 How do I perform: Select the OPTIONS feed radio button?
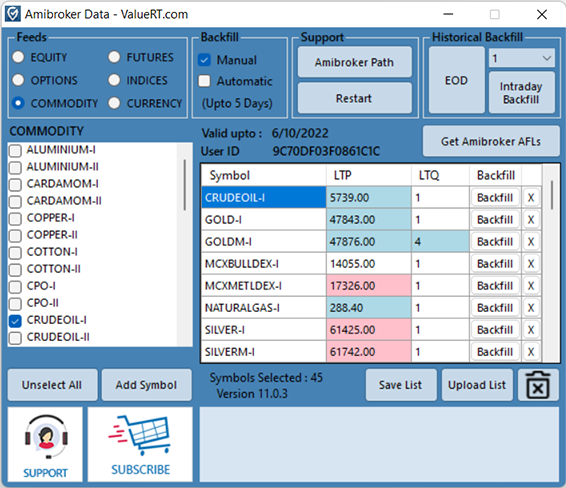18,80
